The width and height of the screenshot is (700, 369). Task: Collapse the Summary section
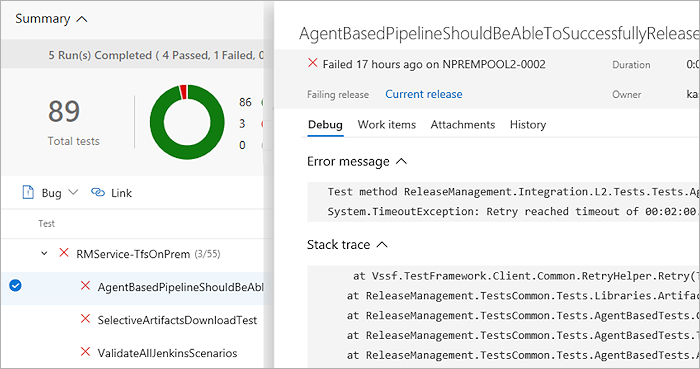click(82, 19)
